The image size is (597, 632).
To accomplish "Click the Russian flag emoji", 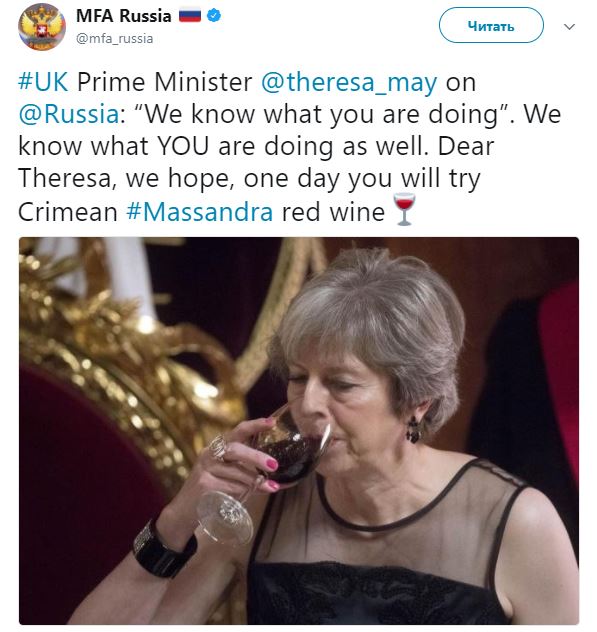I will pyautogui.click(x=190, y=16).
